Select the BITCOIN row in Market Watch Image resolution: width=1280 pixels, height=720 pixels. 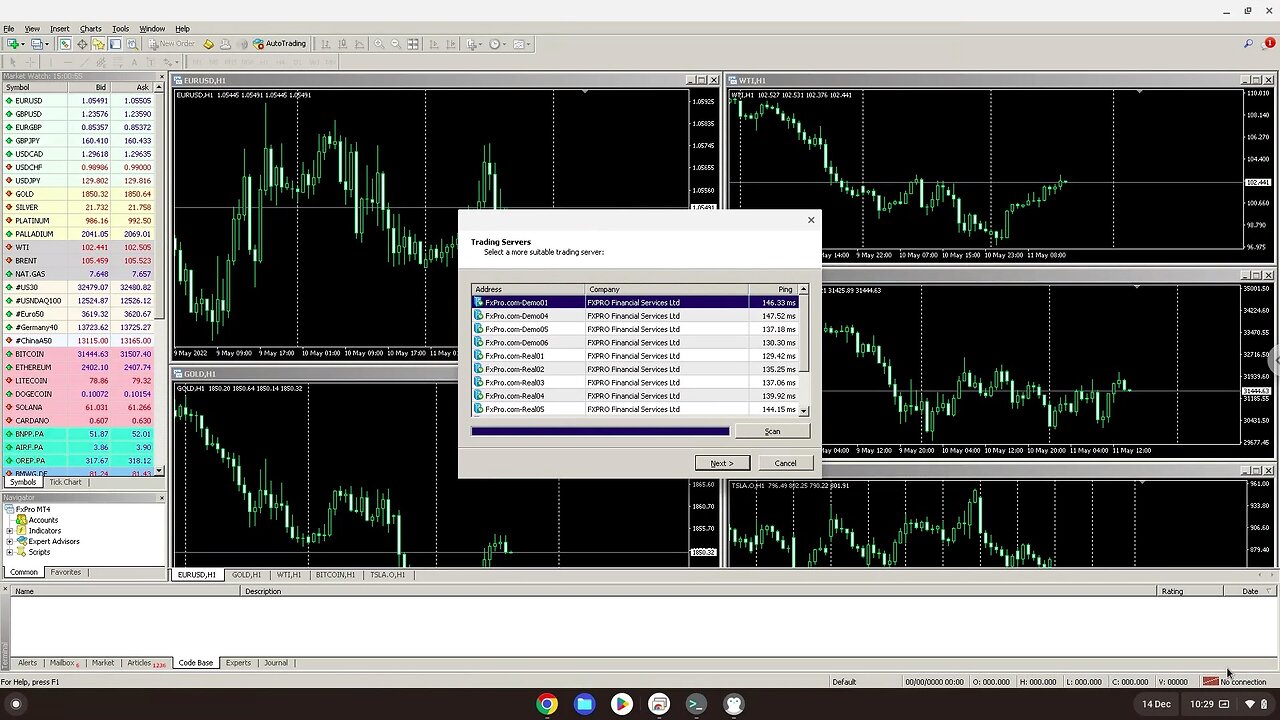click(78, 354)
